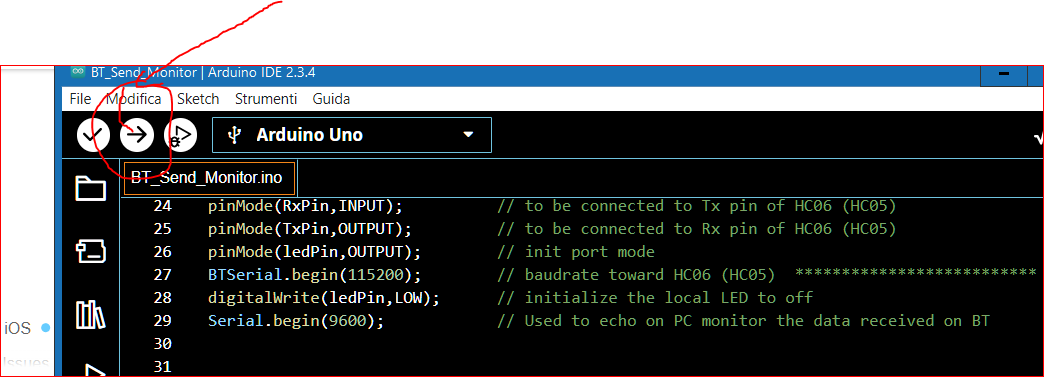This screenshot has height=377, width=1044.
Task: Open the Library Manager books icon
Action: coord(91,314)
